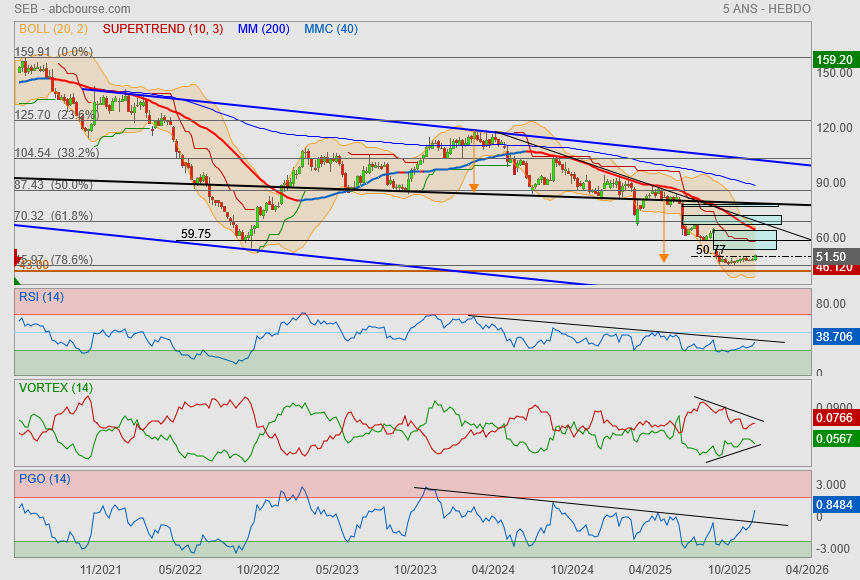The height and width of the screenshot is (580, 860).
Task: Click the red 46.120 supertrend price tag
Action: point(834,268)
